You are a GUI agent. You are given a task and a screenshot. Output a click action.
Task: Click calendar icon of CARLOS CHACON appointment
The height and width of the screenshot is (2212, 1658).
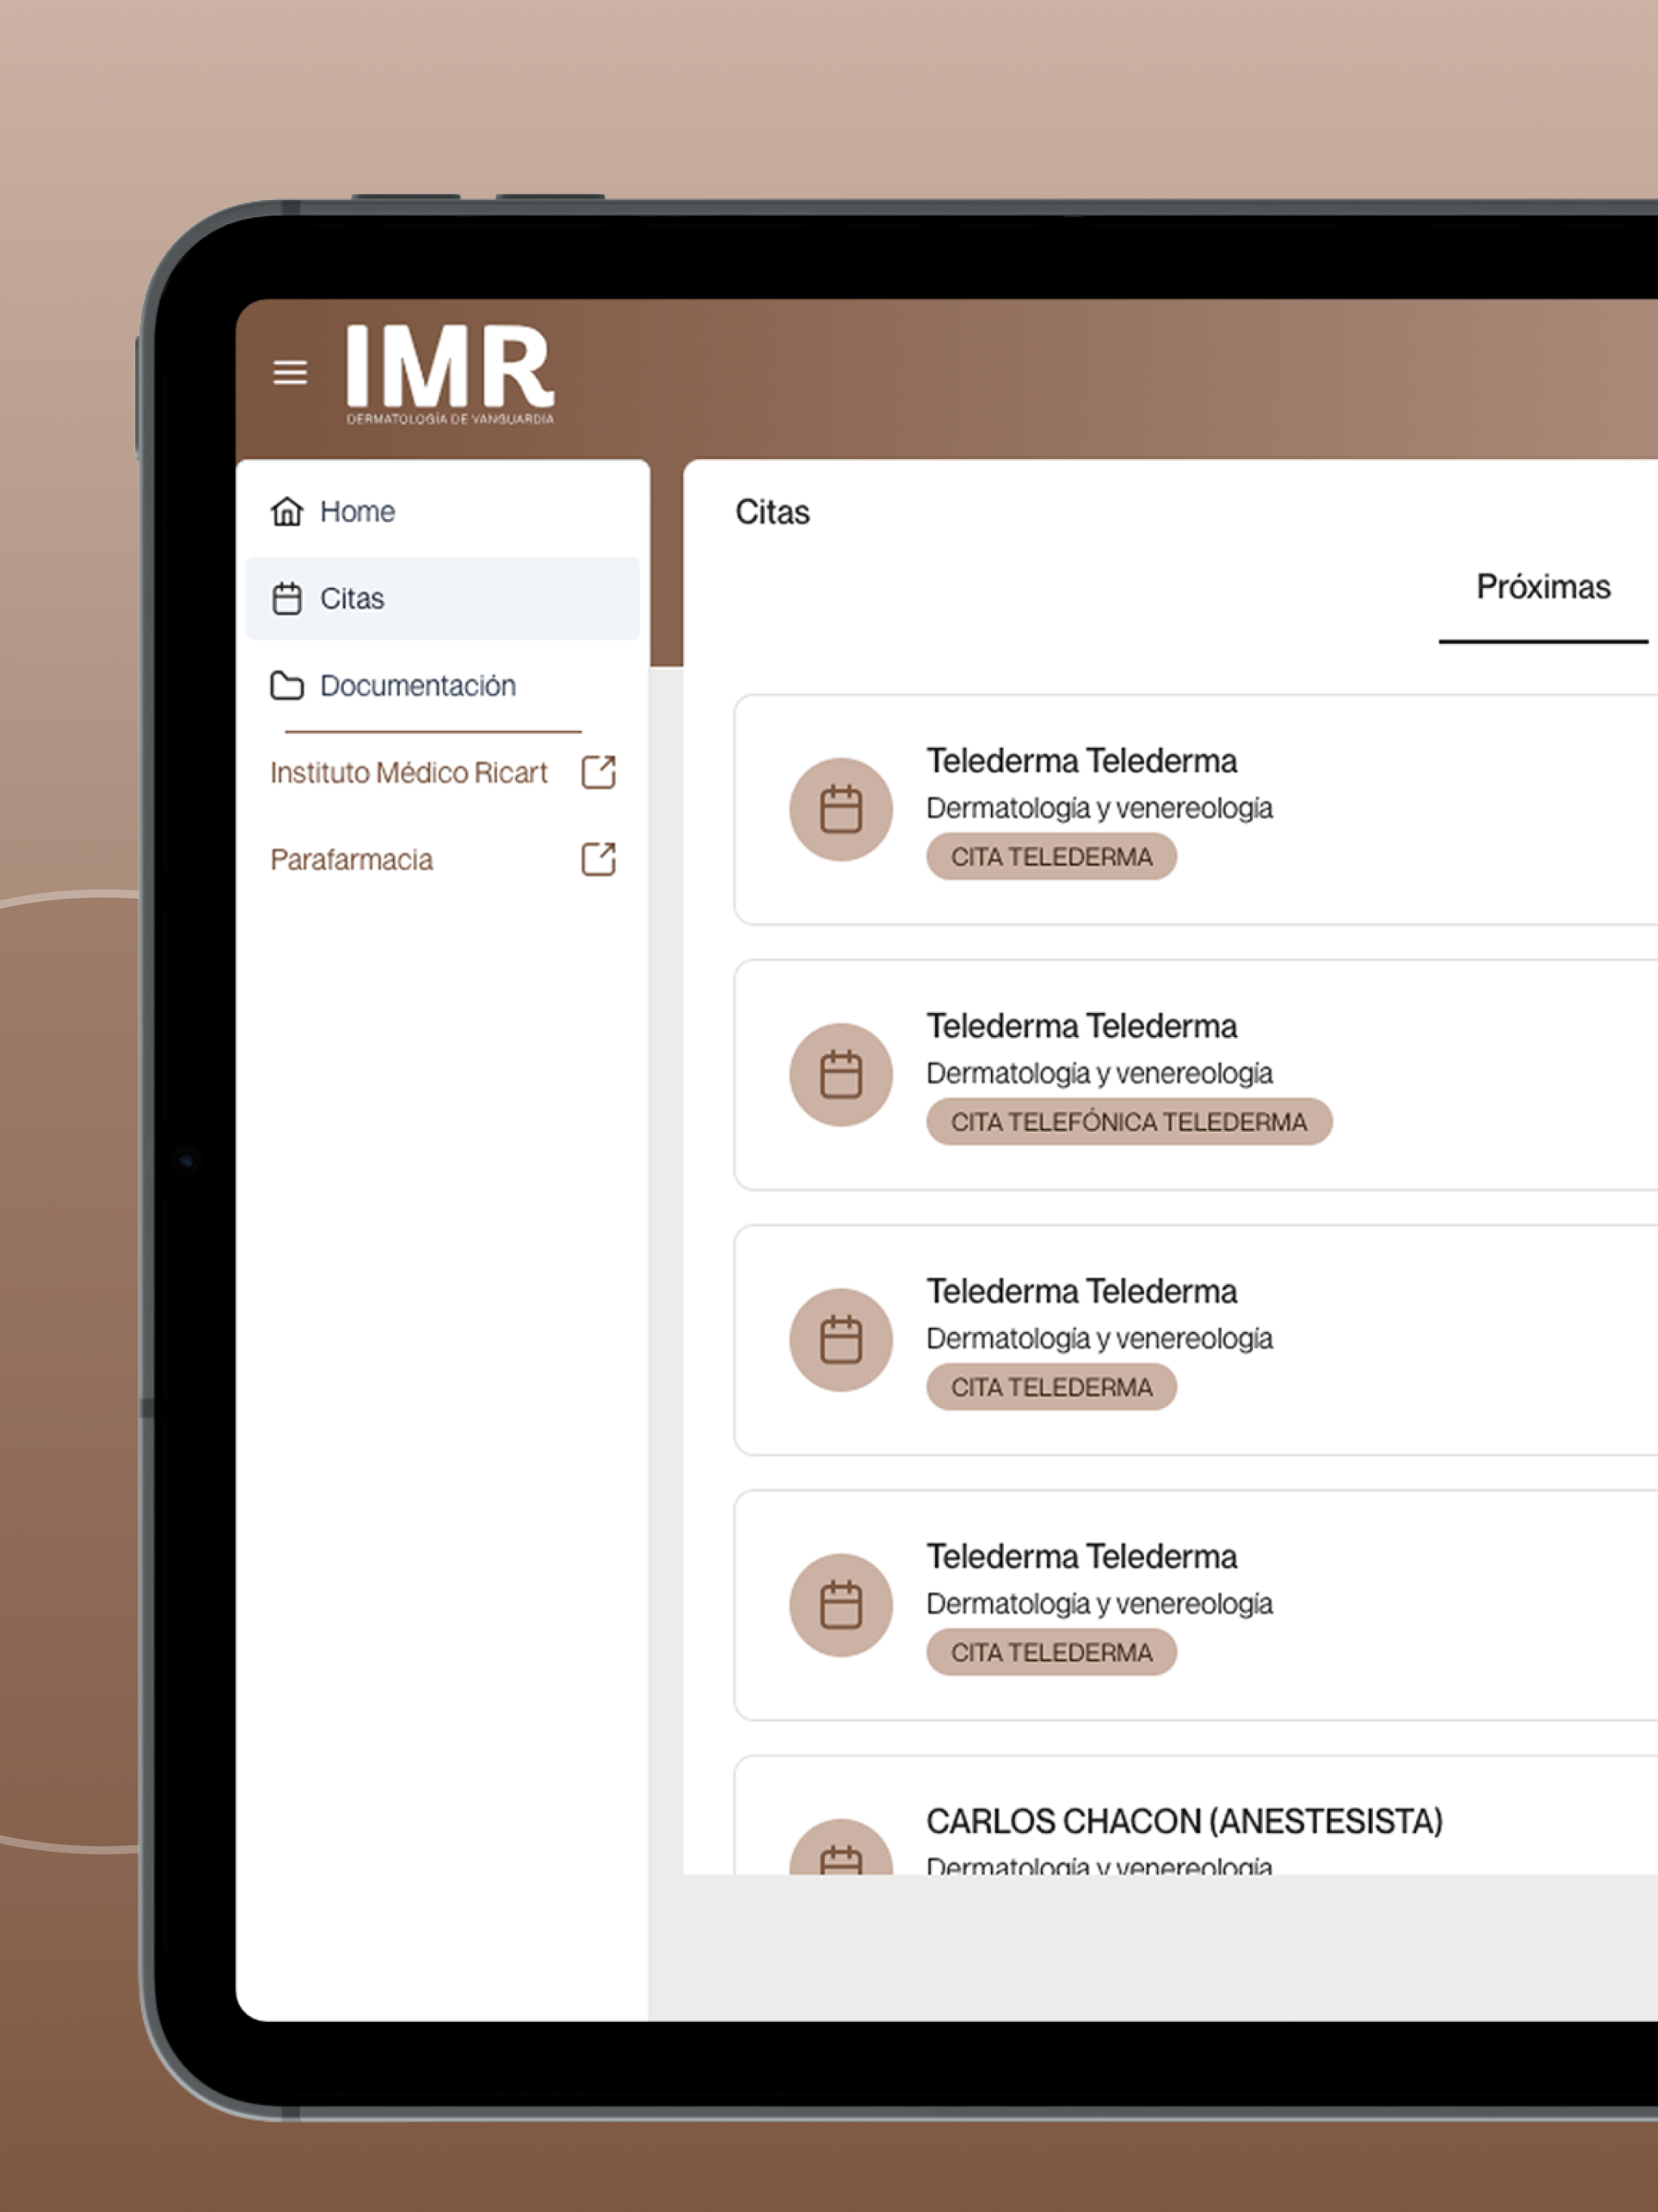[x=841, y=1848]
